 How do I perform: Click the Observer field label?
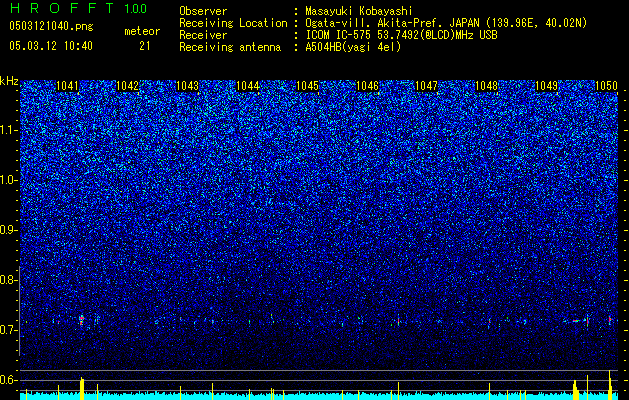(x=203, y=11)
